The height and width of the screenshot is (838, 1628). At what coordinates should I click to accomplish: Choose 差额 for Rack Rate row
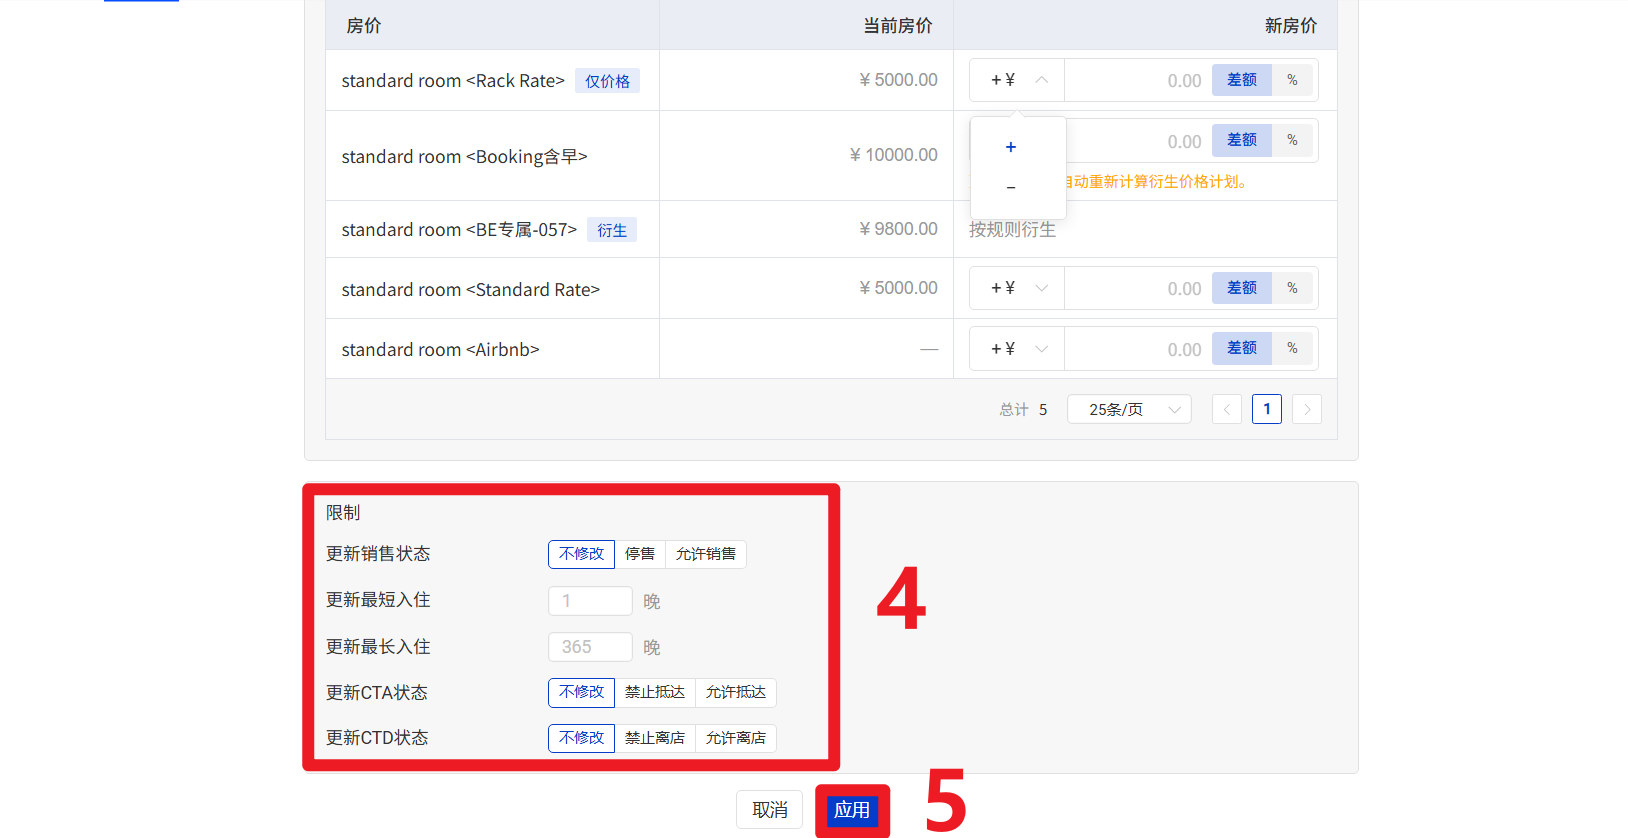pyautogui.click(x=1242, y=80)
